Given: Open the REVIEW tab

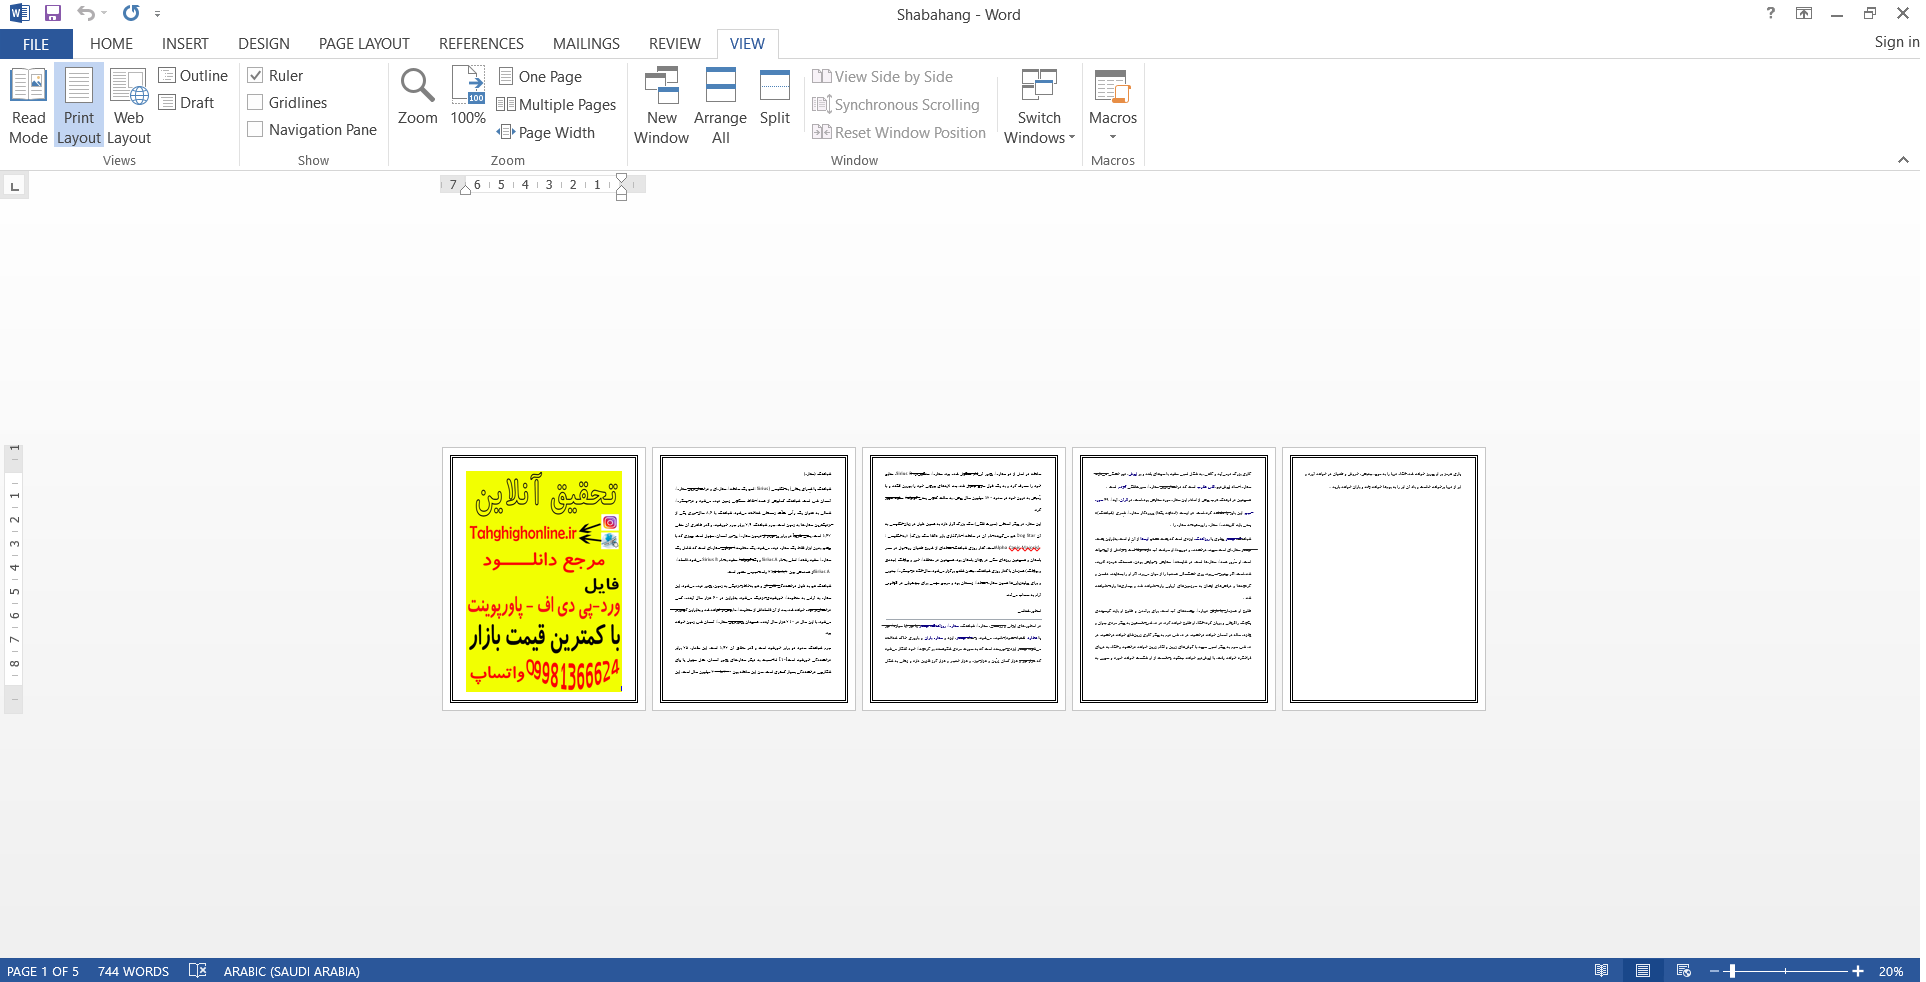Looking at the screenshot, I should pyautogui.click(x=675, y=44).
